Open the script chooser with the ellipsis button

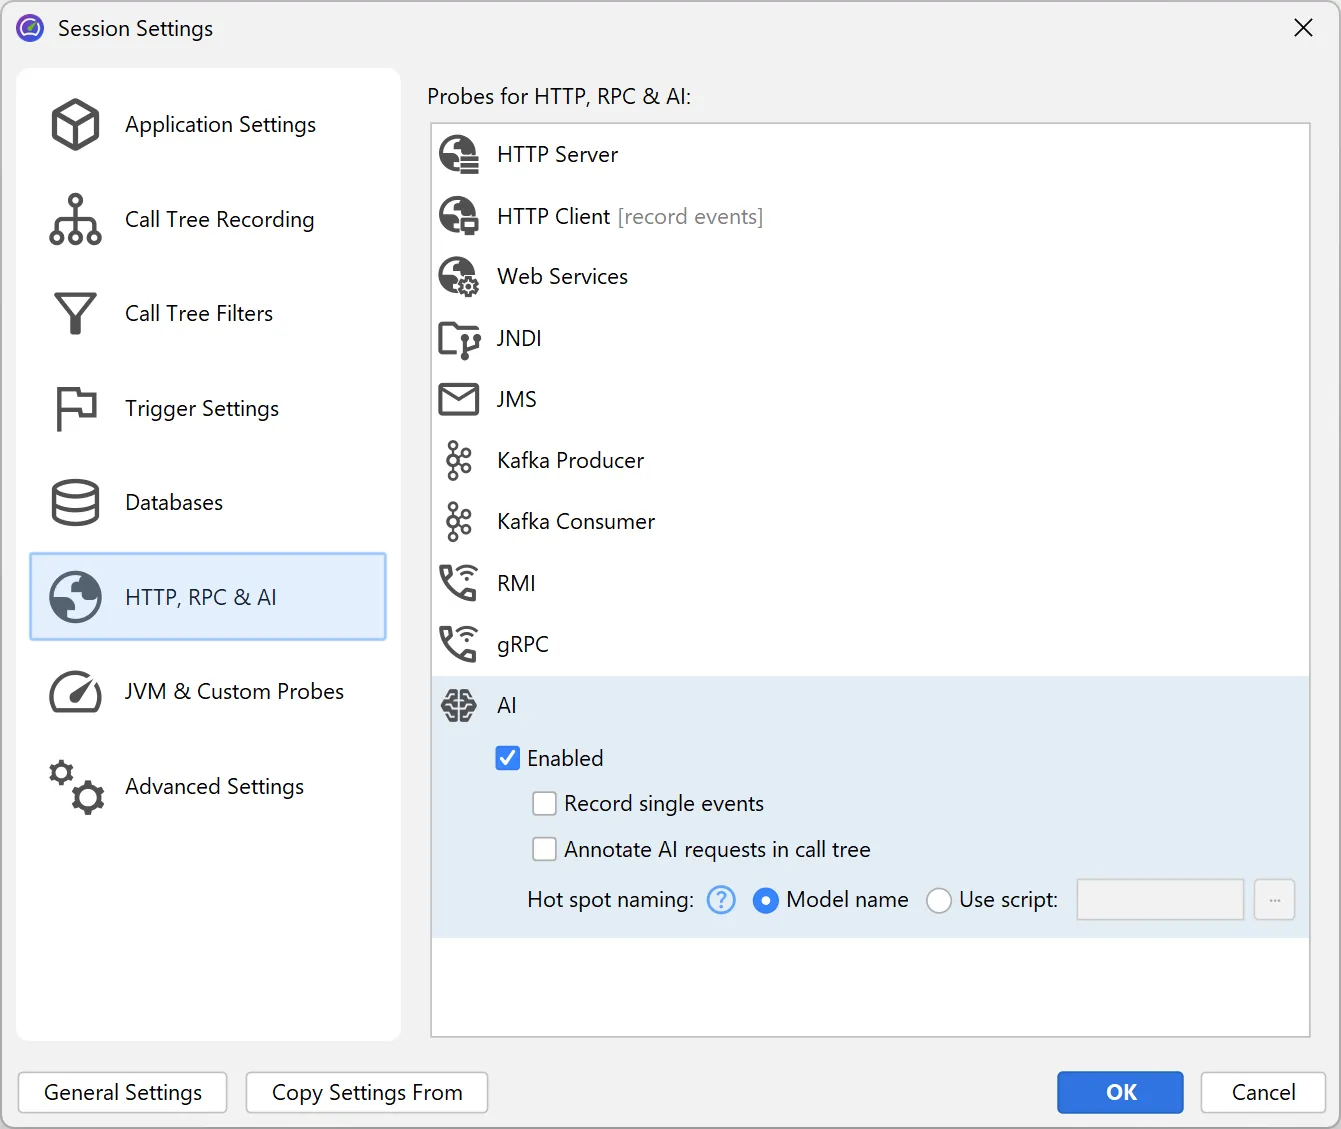pos(1274,900)
